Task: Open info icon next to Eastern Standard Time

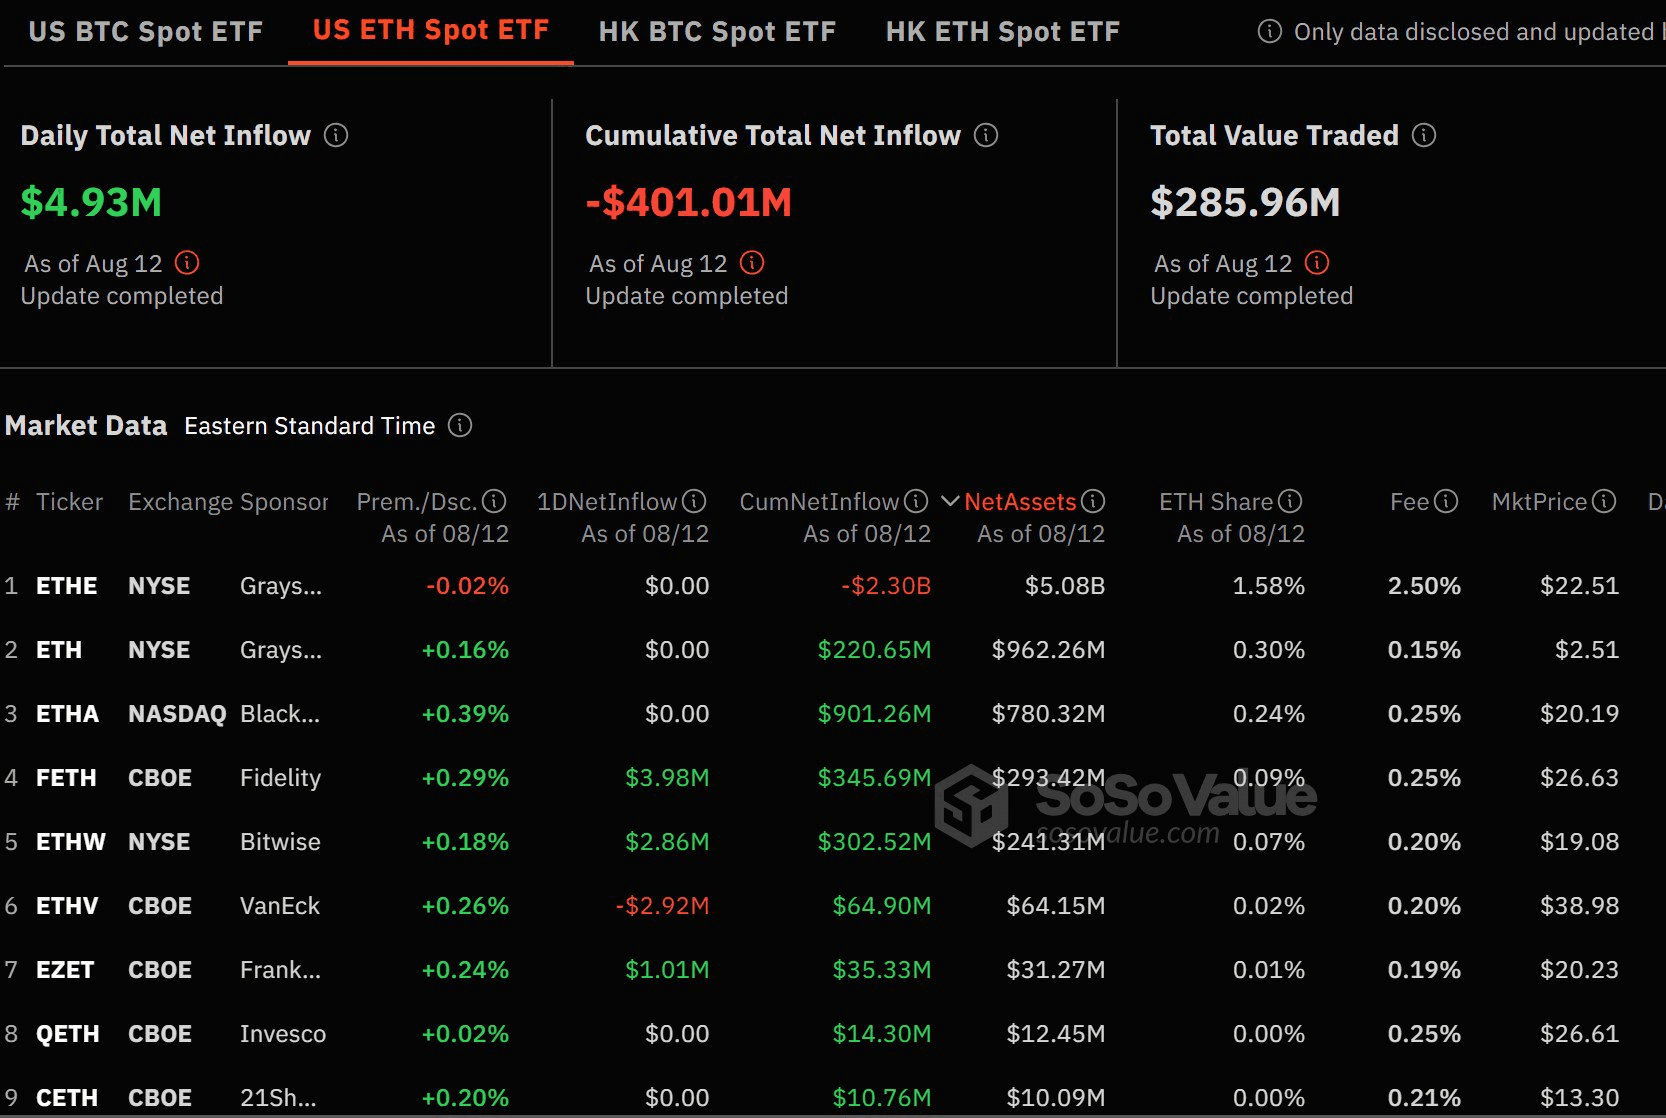Action: click(x=460, y=425)
